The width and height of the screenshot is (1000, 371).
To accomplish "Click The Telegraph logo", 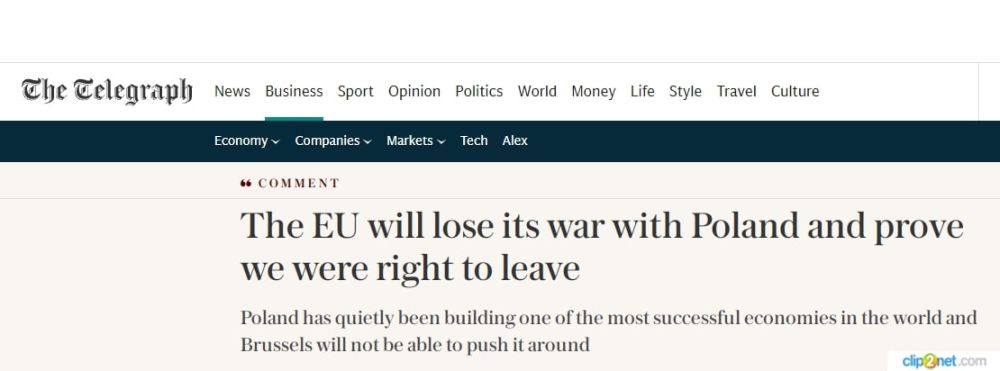I will click(x=107, y=91).
